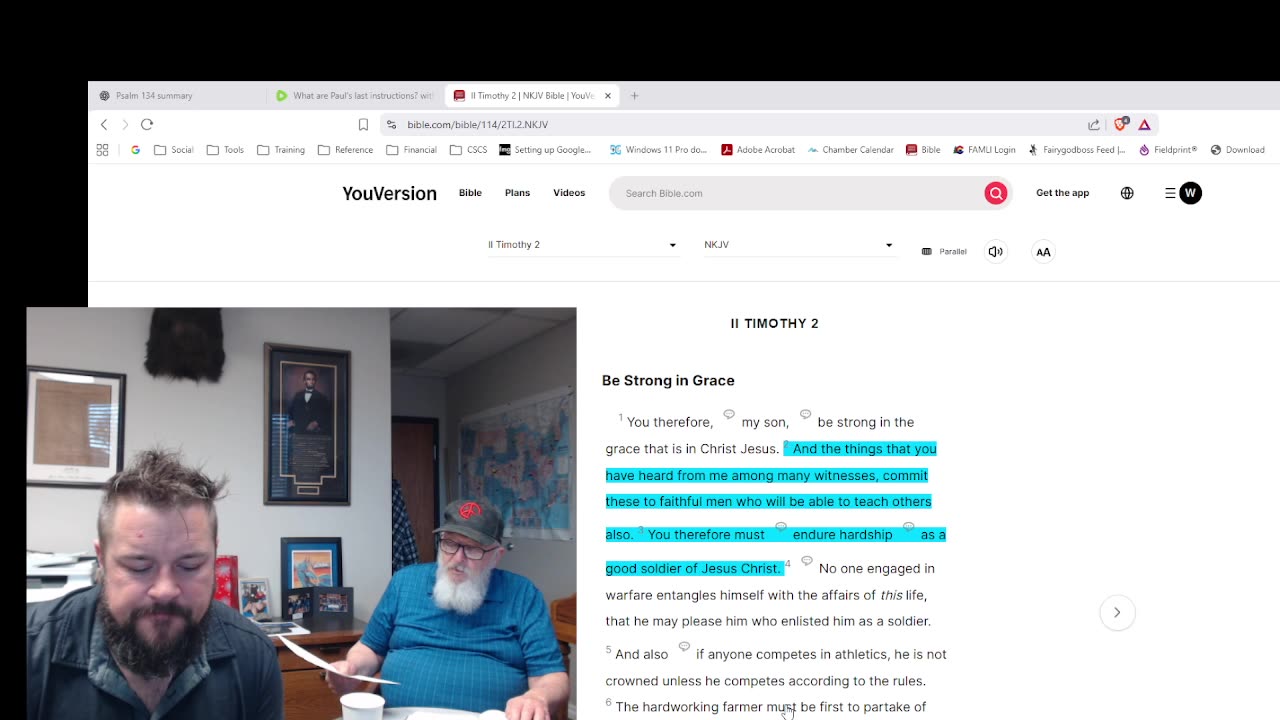Click the Get the app button
Screen dimensions: 1280x720
tap(1062, 193)
